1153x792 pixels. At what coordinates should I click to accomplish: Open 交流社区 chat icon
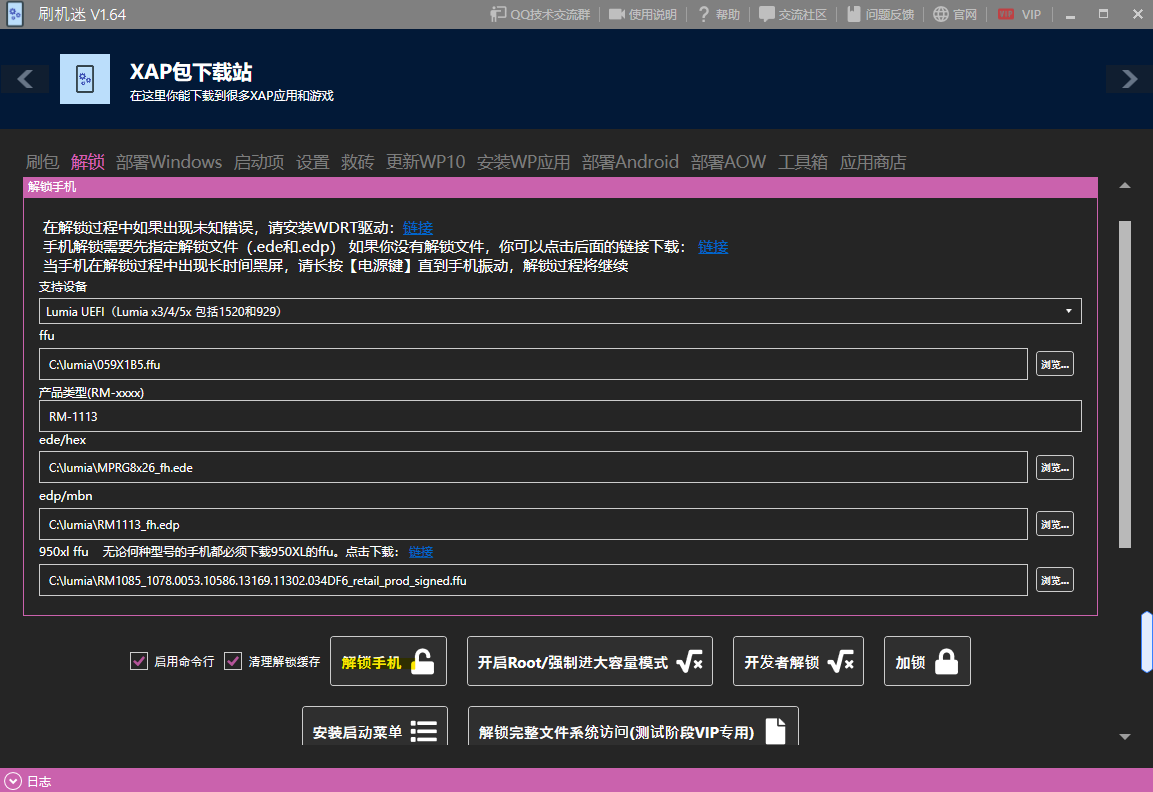pyautogui.click(x=767, y=14)
